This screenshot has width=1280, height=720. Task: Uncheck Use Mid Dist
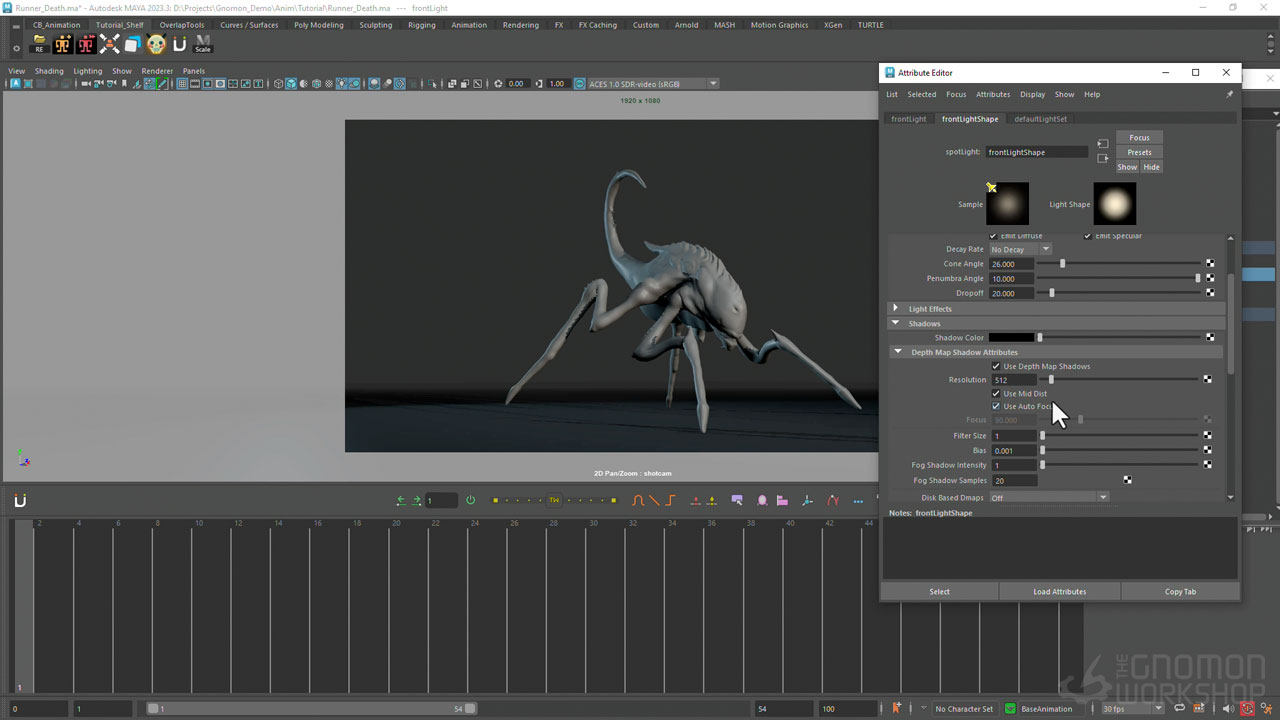[995, 393]
